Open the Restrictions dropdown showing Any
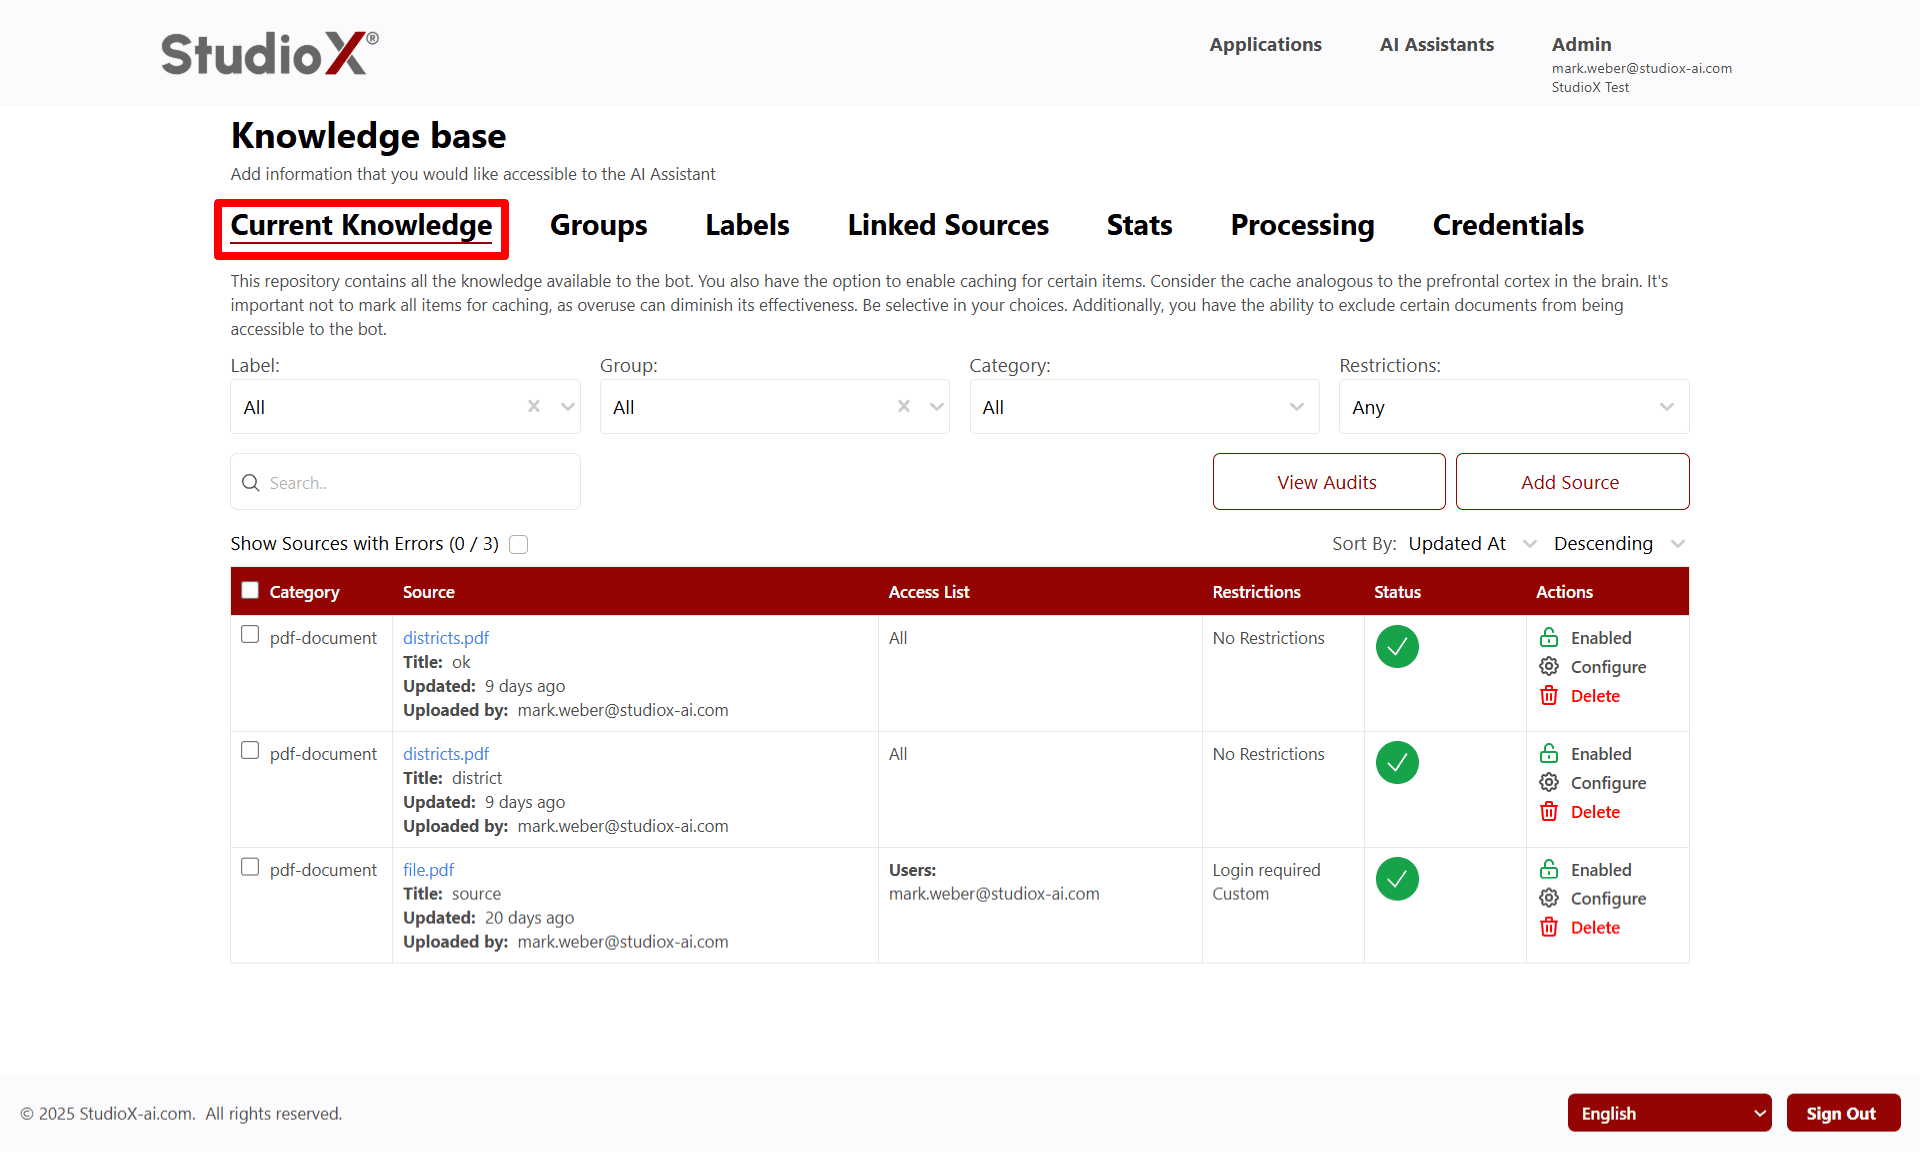The height and width of the screenshot is (1152, 1920). [x=1513, y=406]
